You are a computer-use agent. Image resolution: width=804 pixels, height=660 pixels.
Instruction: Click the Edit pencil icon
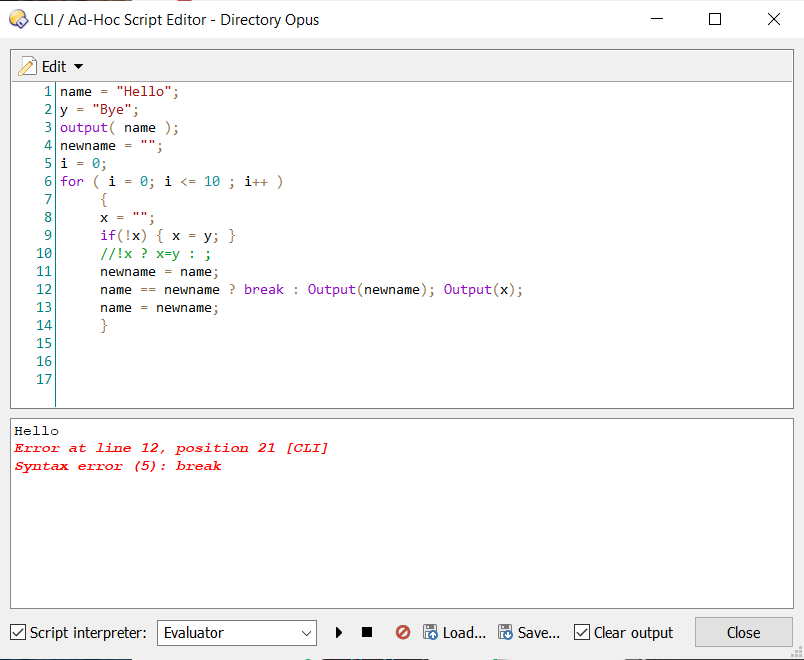28,66
